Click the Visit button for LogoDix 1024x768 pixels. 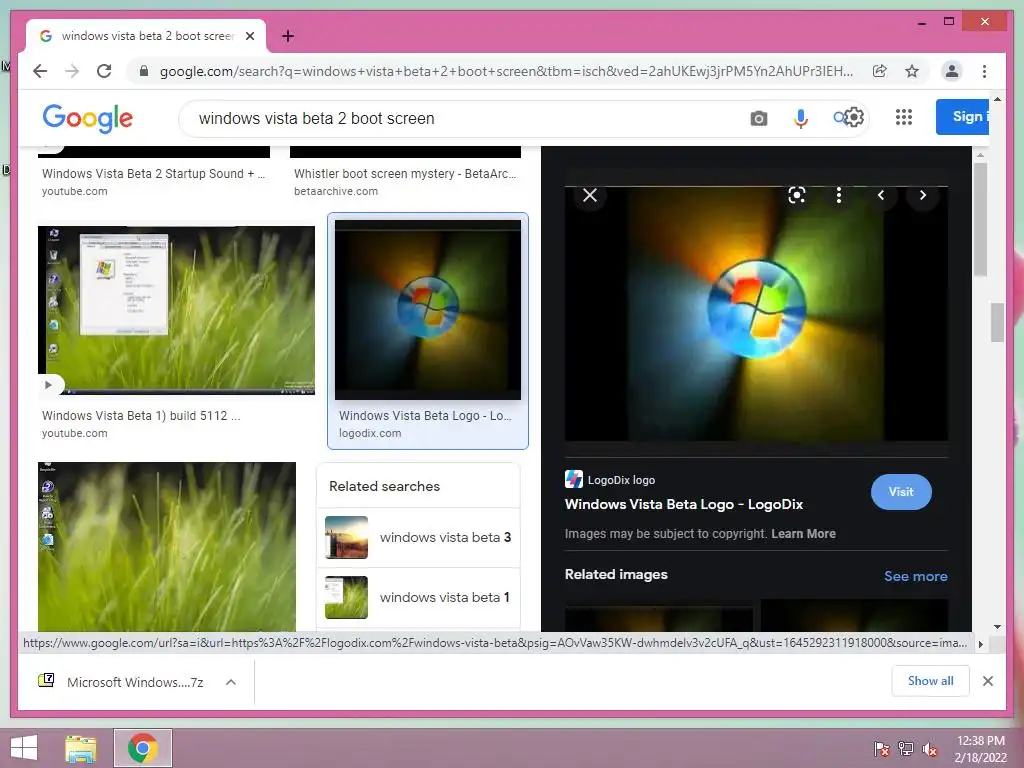click(901, 492)
